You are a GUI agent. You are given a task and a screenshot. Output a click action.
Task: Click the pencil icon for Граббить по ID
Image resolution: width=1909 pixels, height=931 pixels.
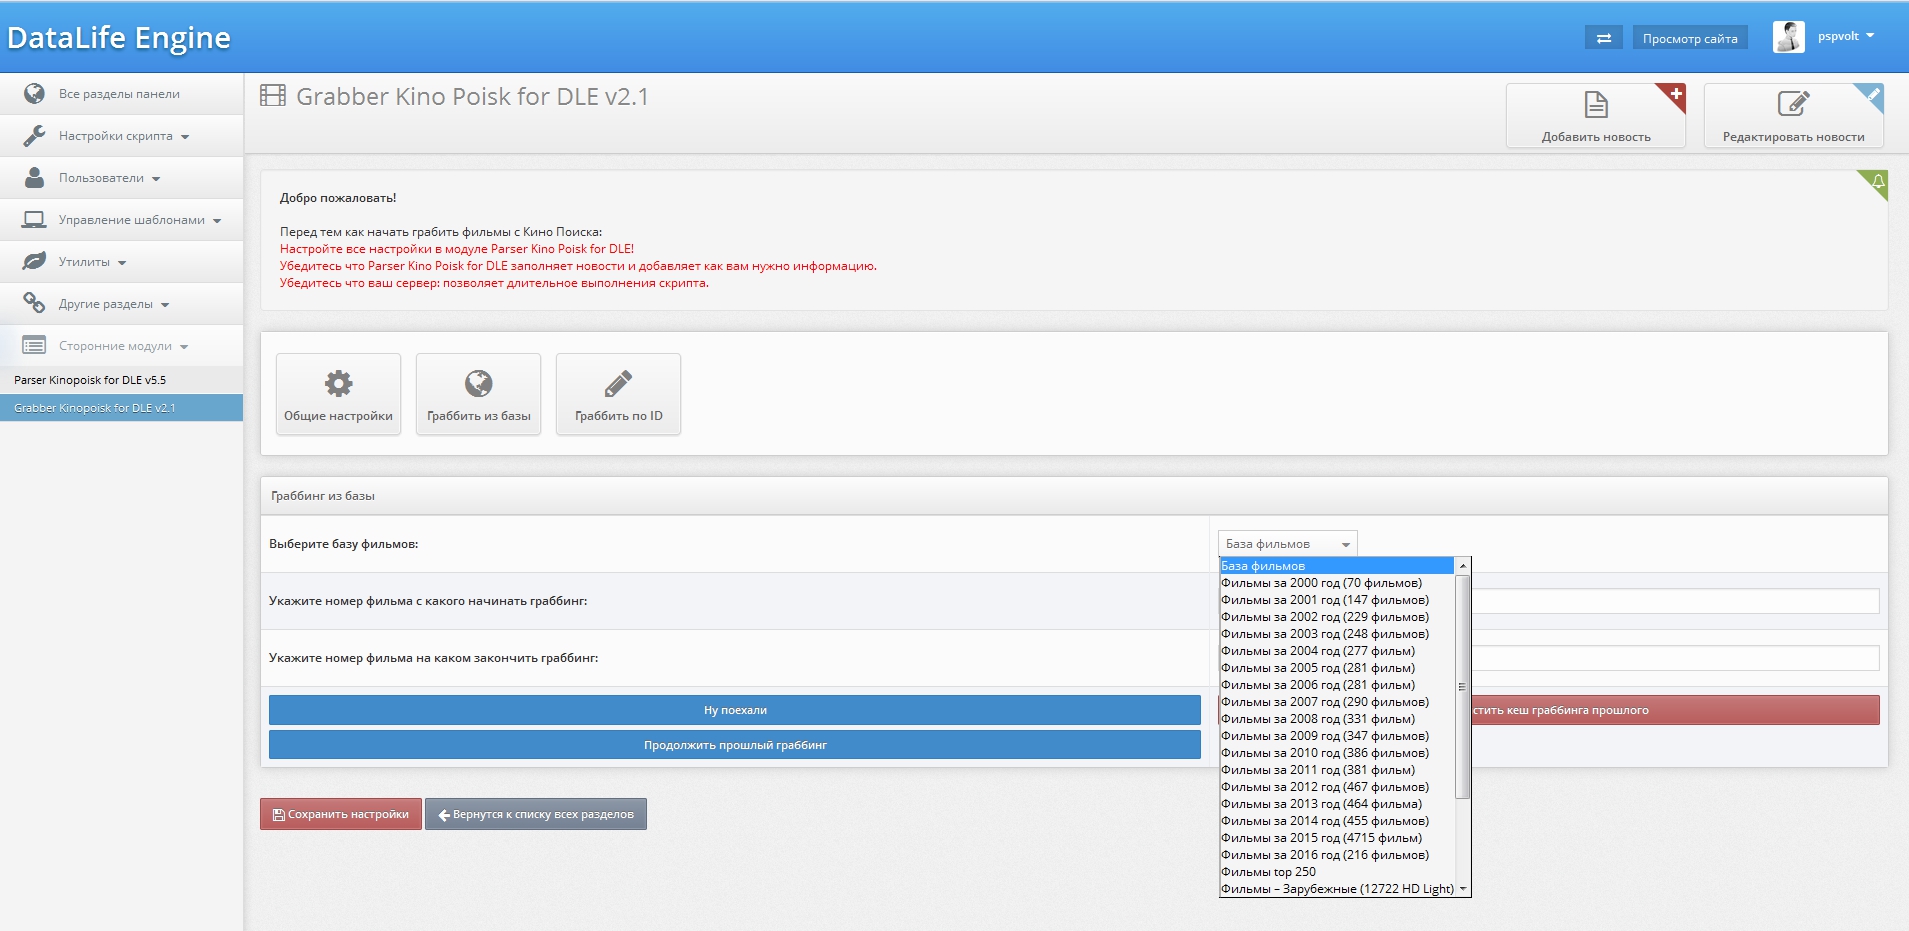click(618, 383)
